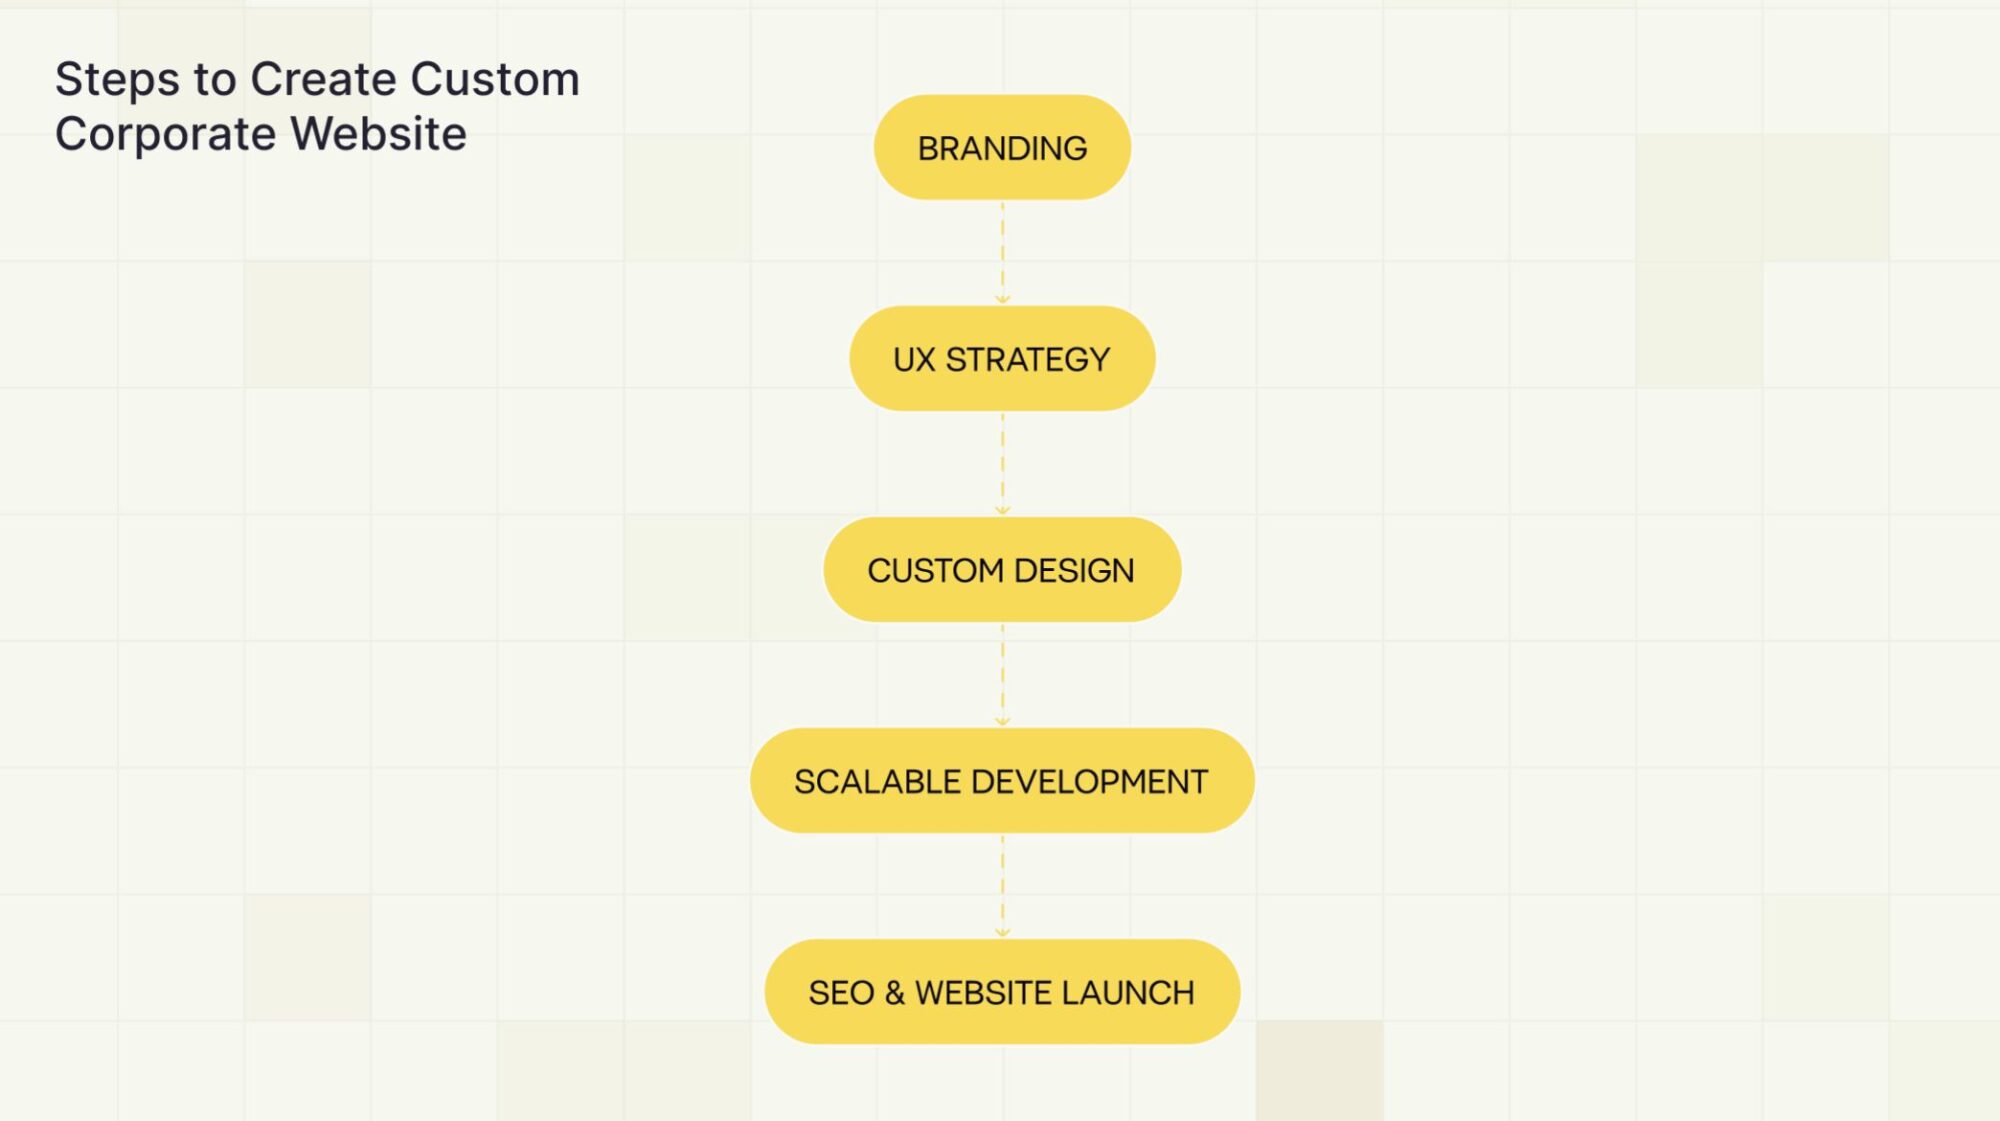
Task: Click the CUSTOM DESIGN step node
Action: (1002, 570)
